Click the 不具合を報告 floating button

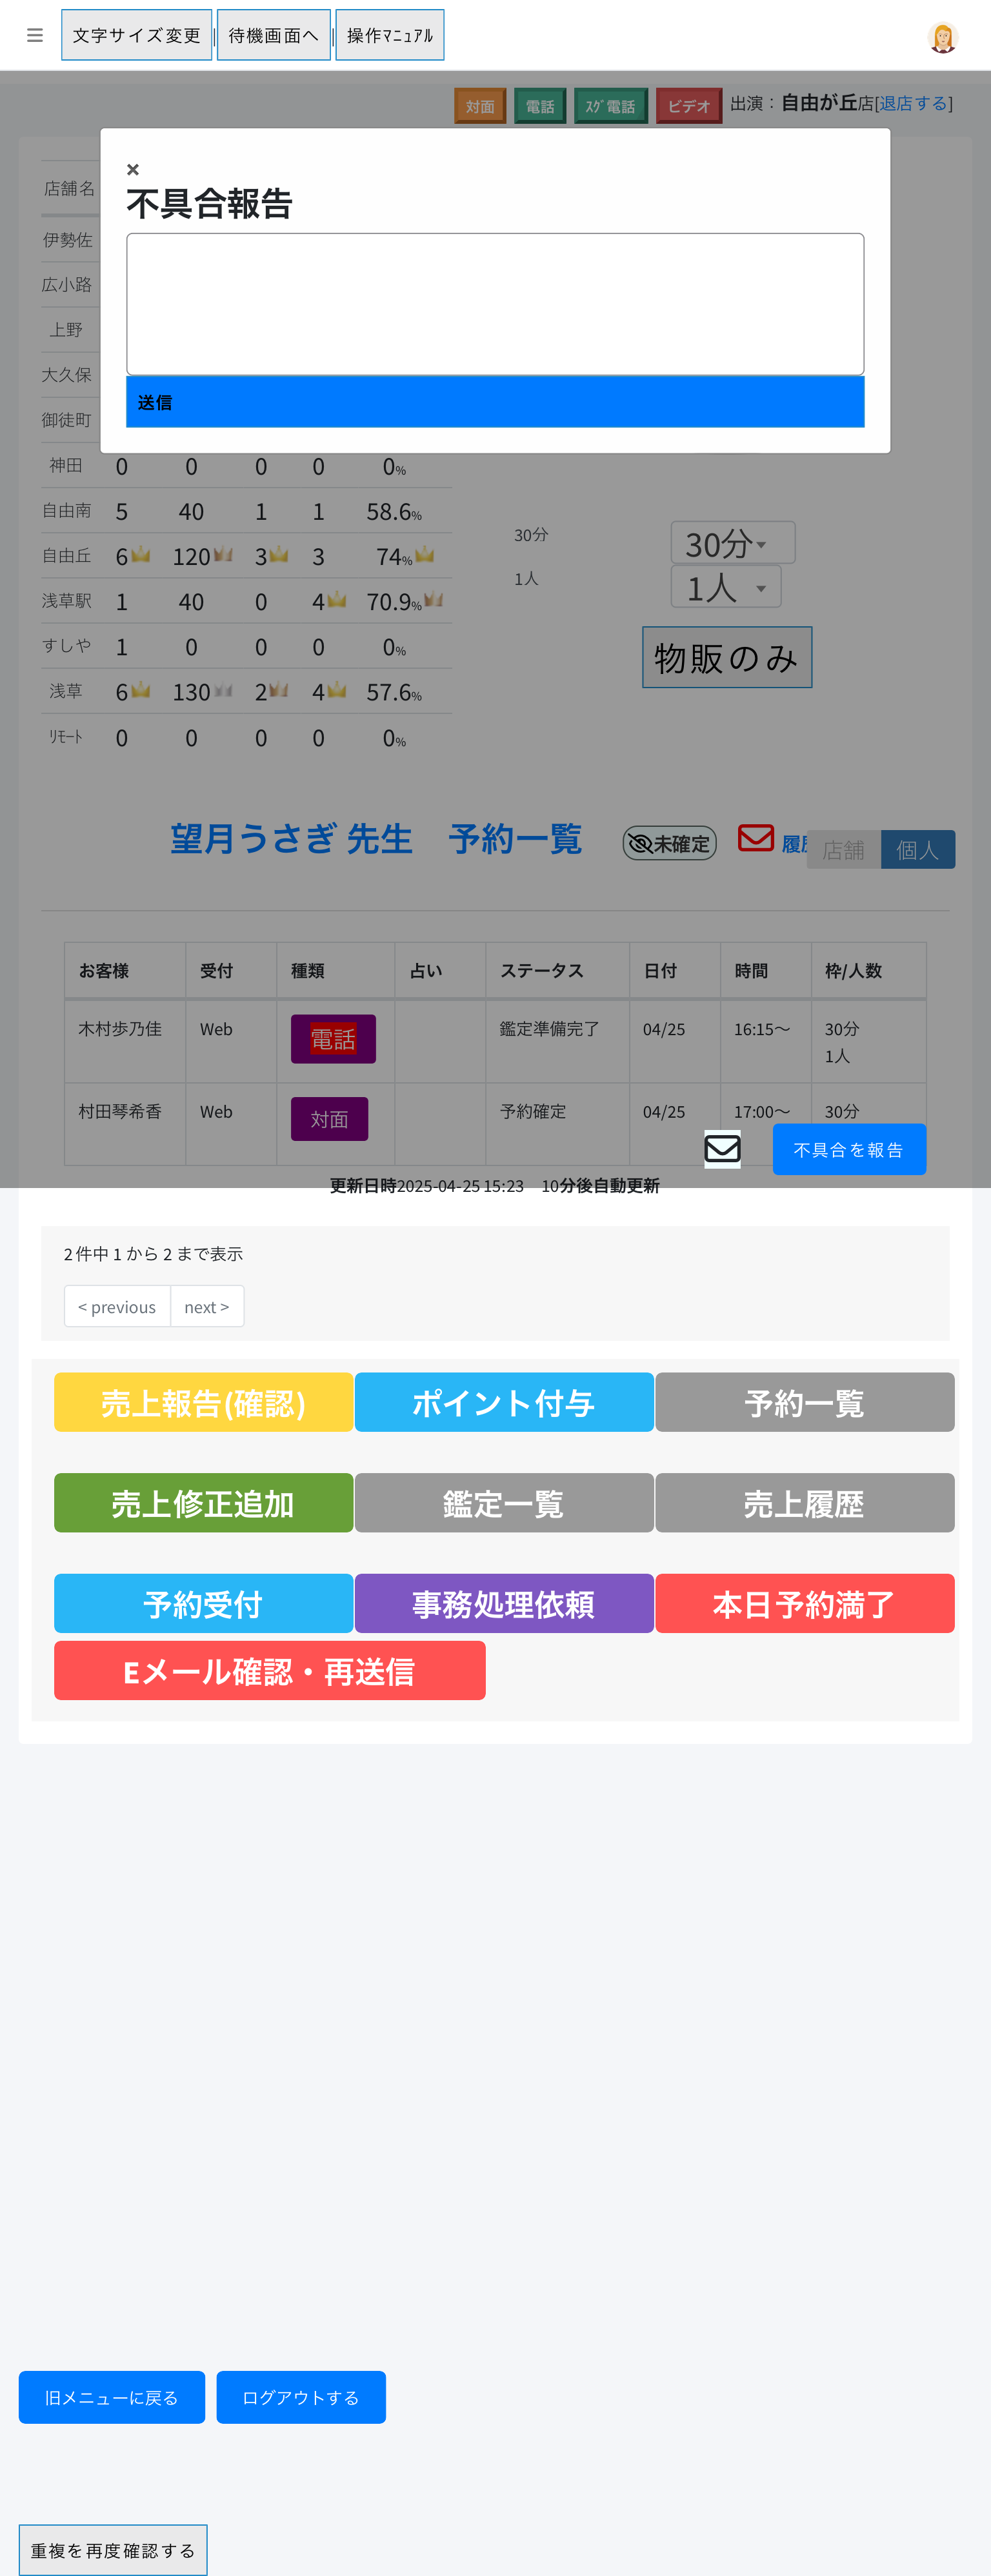tap(848, 1149)
